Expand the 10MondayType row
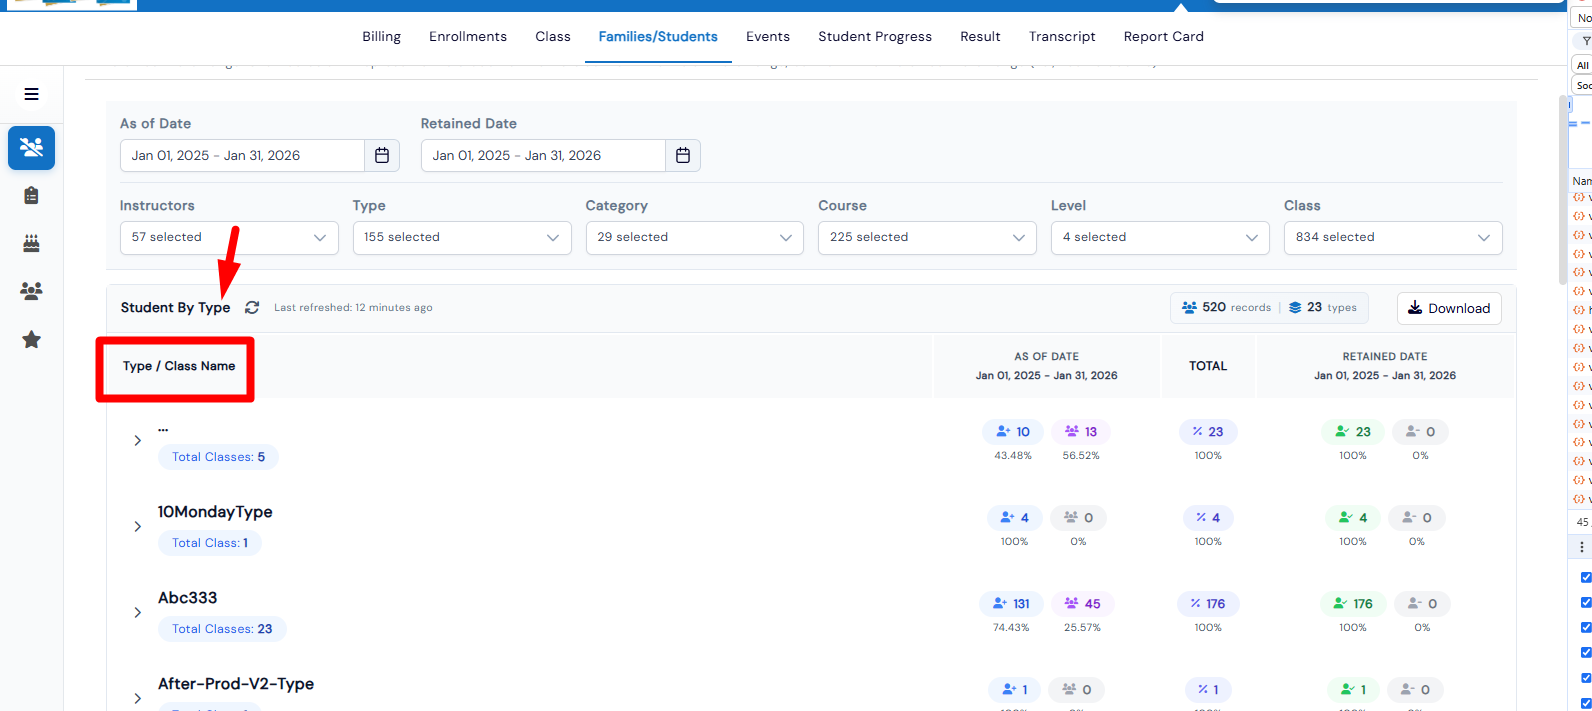This screenshot has height=711, width=1592. (x=138, y=527)
